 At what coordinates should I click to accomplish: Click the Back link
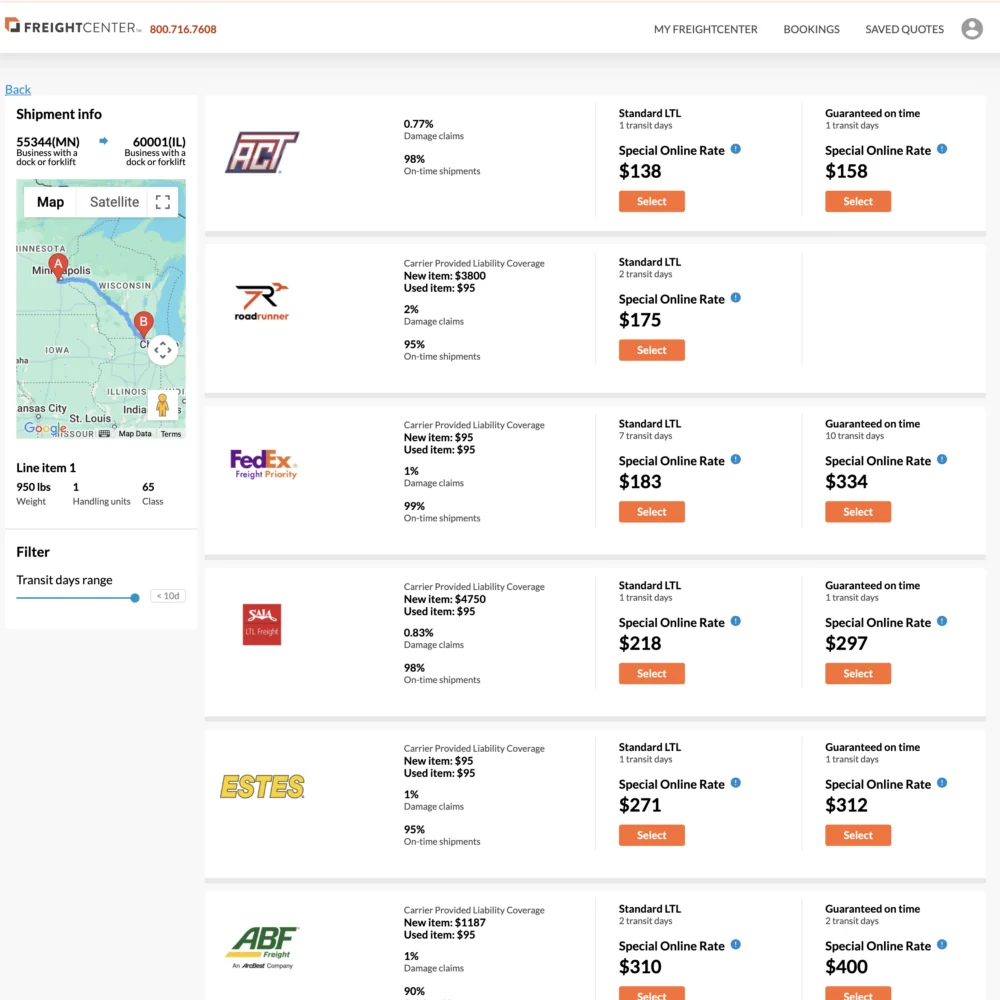click(18, 89)
